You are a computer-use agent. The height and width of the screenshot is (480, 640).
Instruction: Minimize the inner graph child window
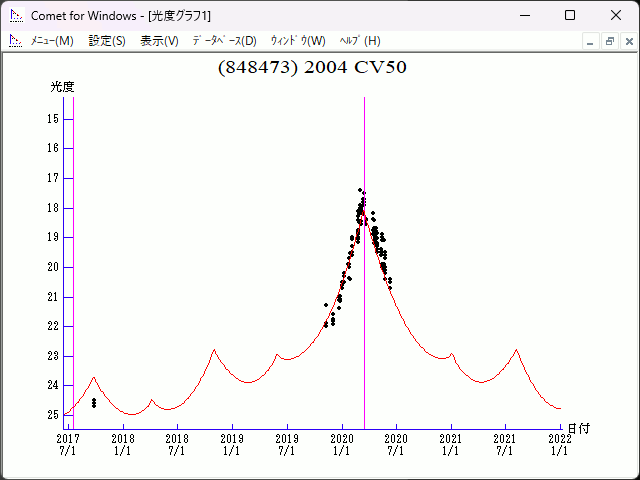[x=591, y=41]
